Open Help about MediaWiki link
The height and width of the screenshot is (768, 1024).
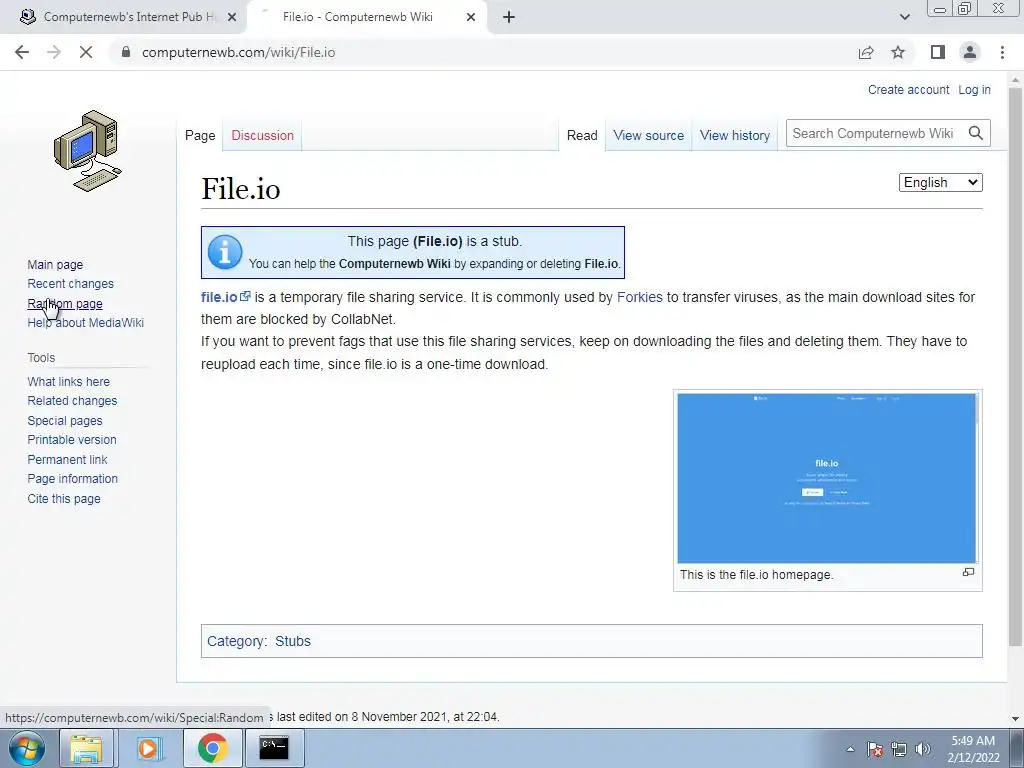click(86, 323)
